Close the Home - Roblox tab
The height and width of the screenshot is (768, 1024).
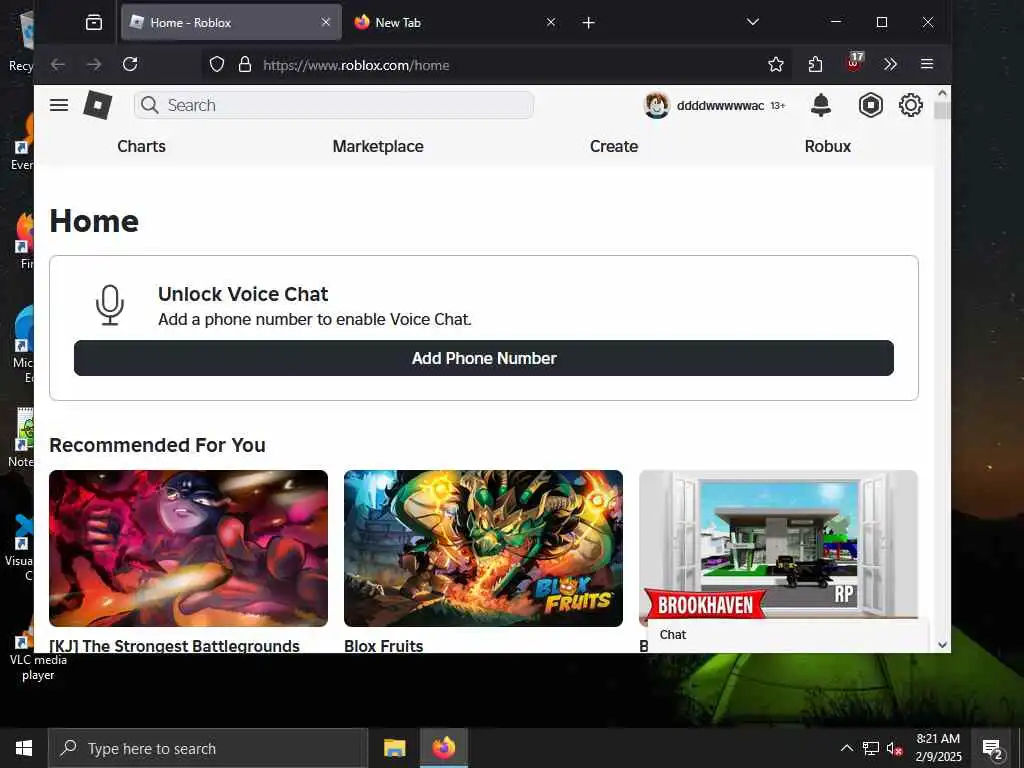(x=326, y=22)
